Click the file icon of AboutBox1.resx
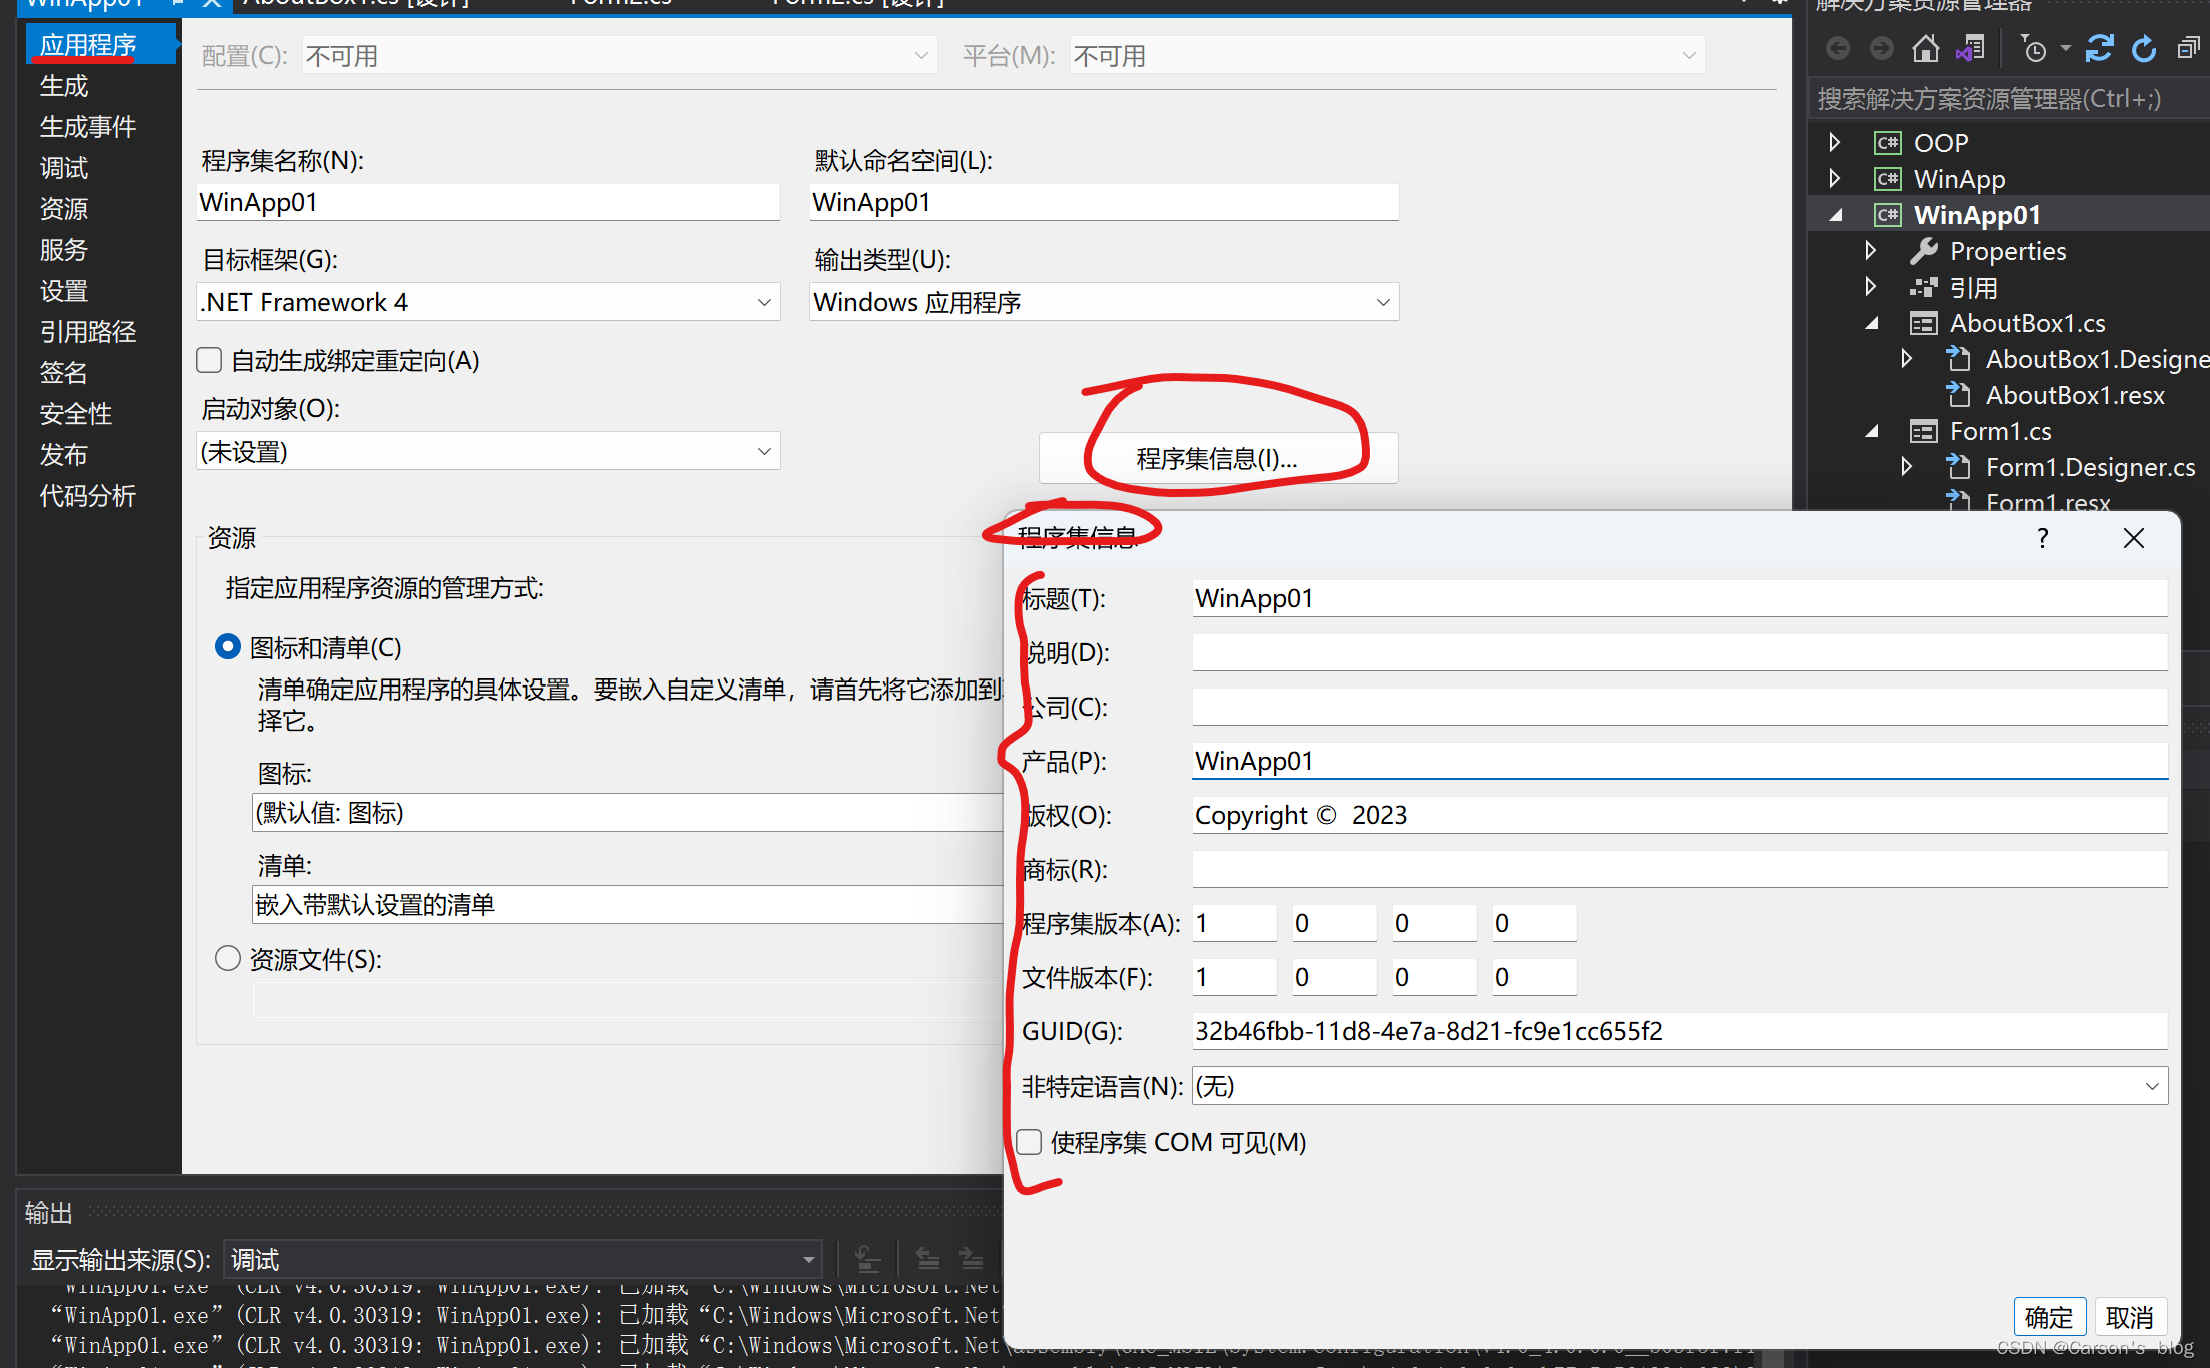Viewport: 2210px width, 1368px height. 1959,395
